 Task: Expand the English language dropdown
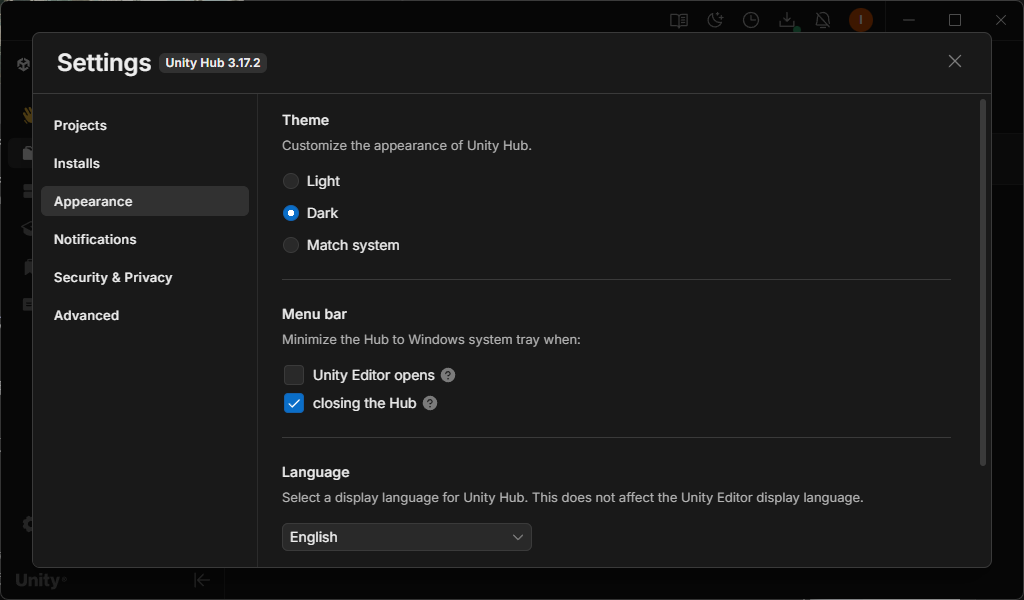coord(406,537)
